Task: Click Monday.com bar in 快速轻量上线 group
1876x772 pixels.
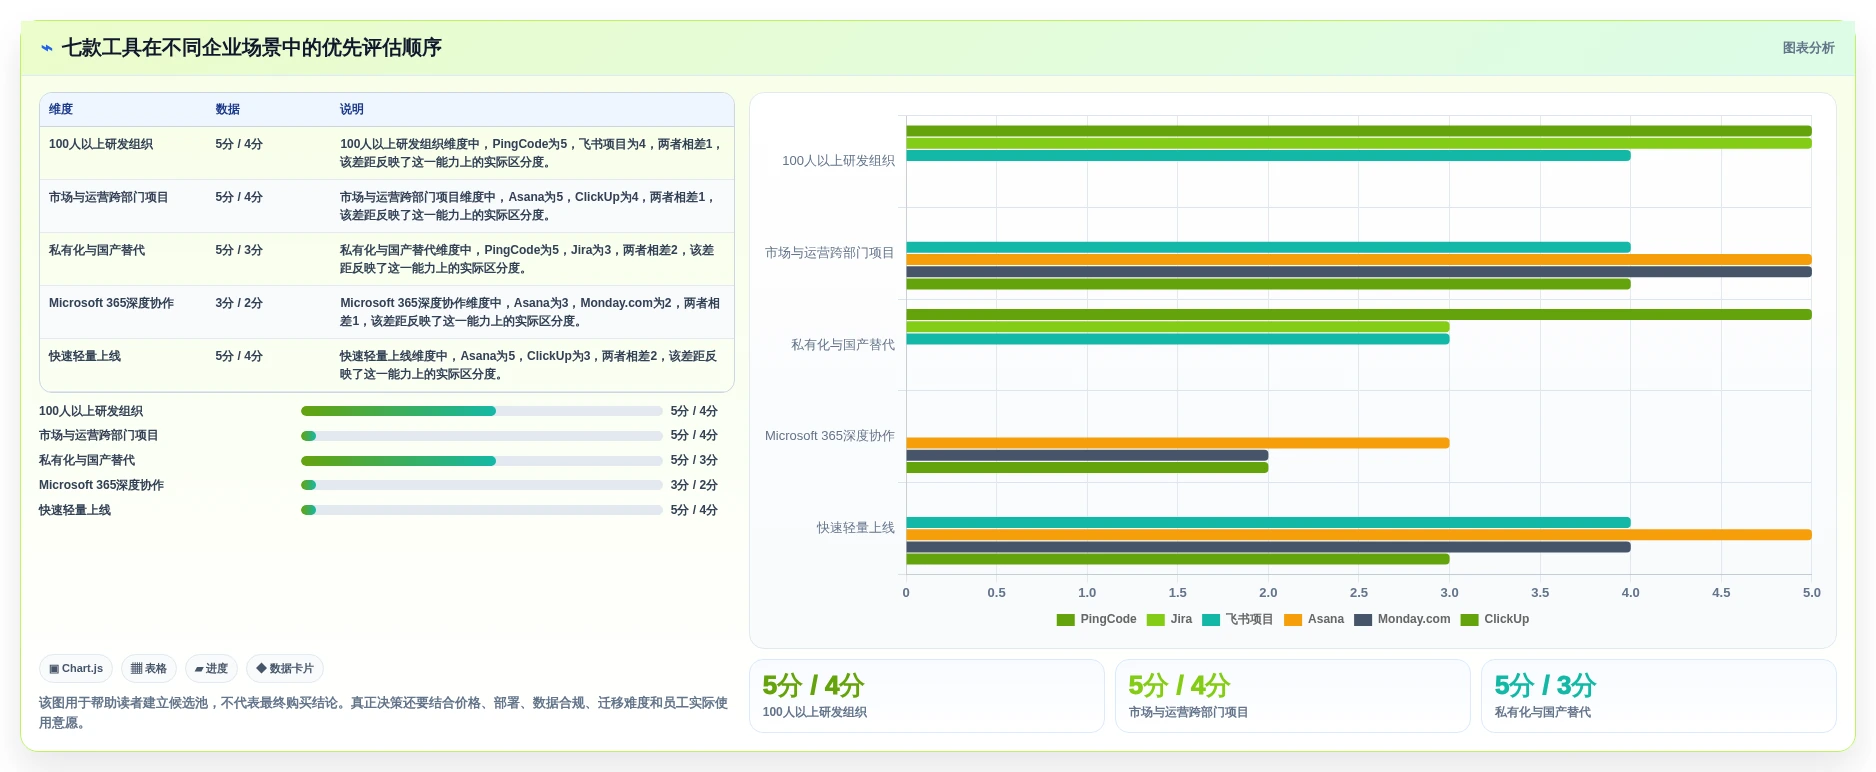Action: 1269,547
